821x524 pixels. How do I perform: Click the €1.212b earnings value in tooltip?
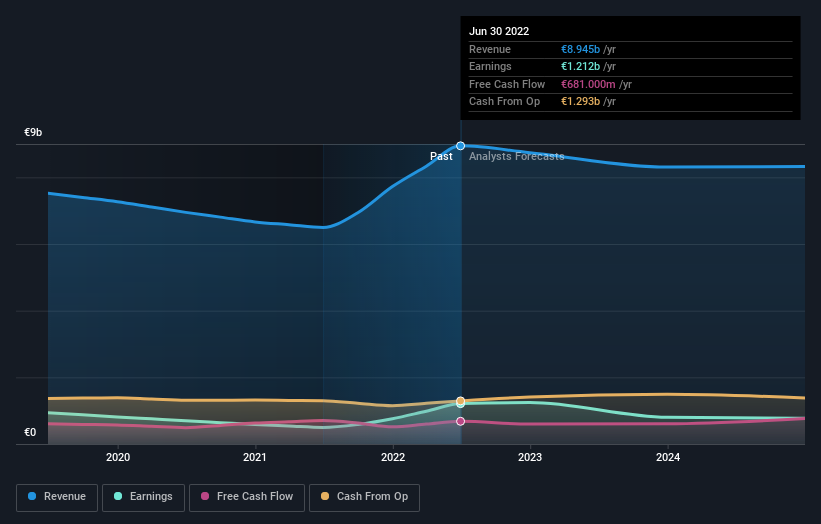click(580, 66)
